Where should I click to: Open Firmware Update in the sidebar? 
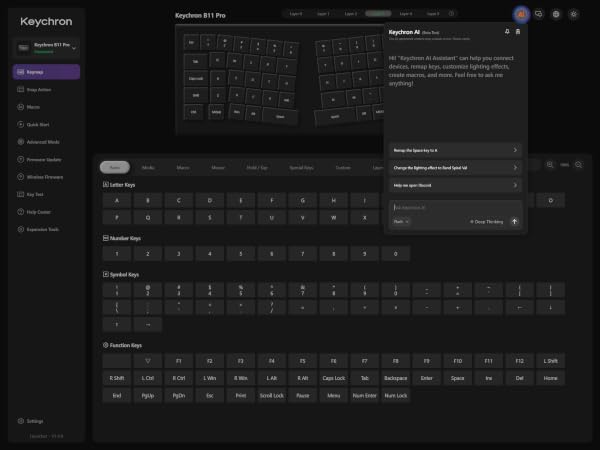coord(46,160)
